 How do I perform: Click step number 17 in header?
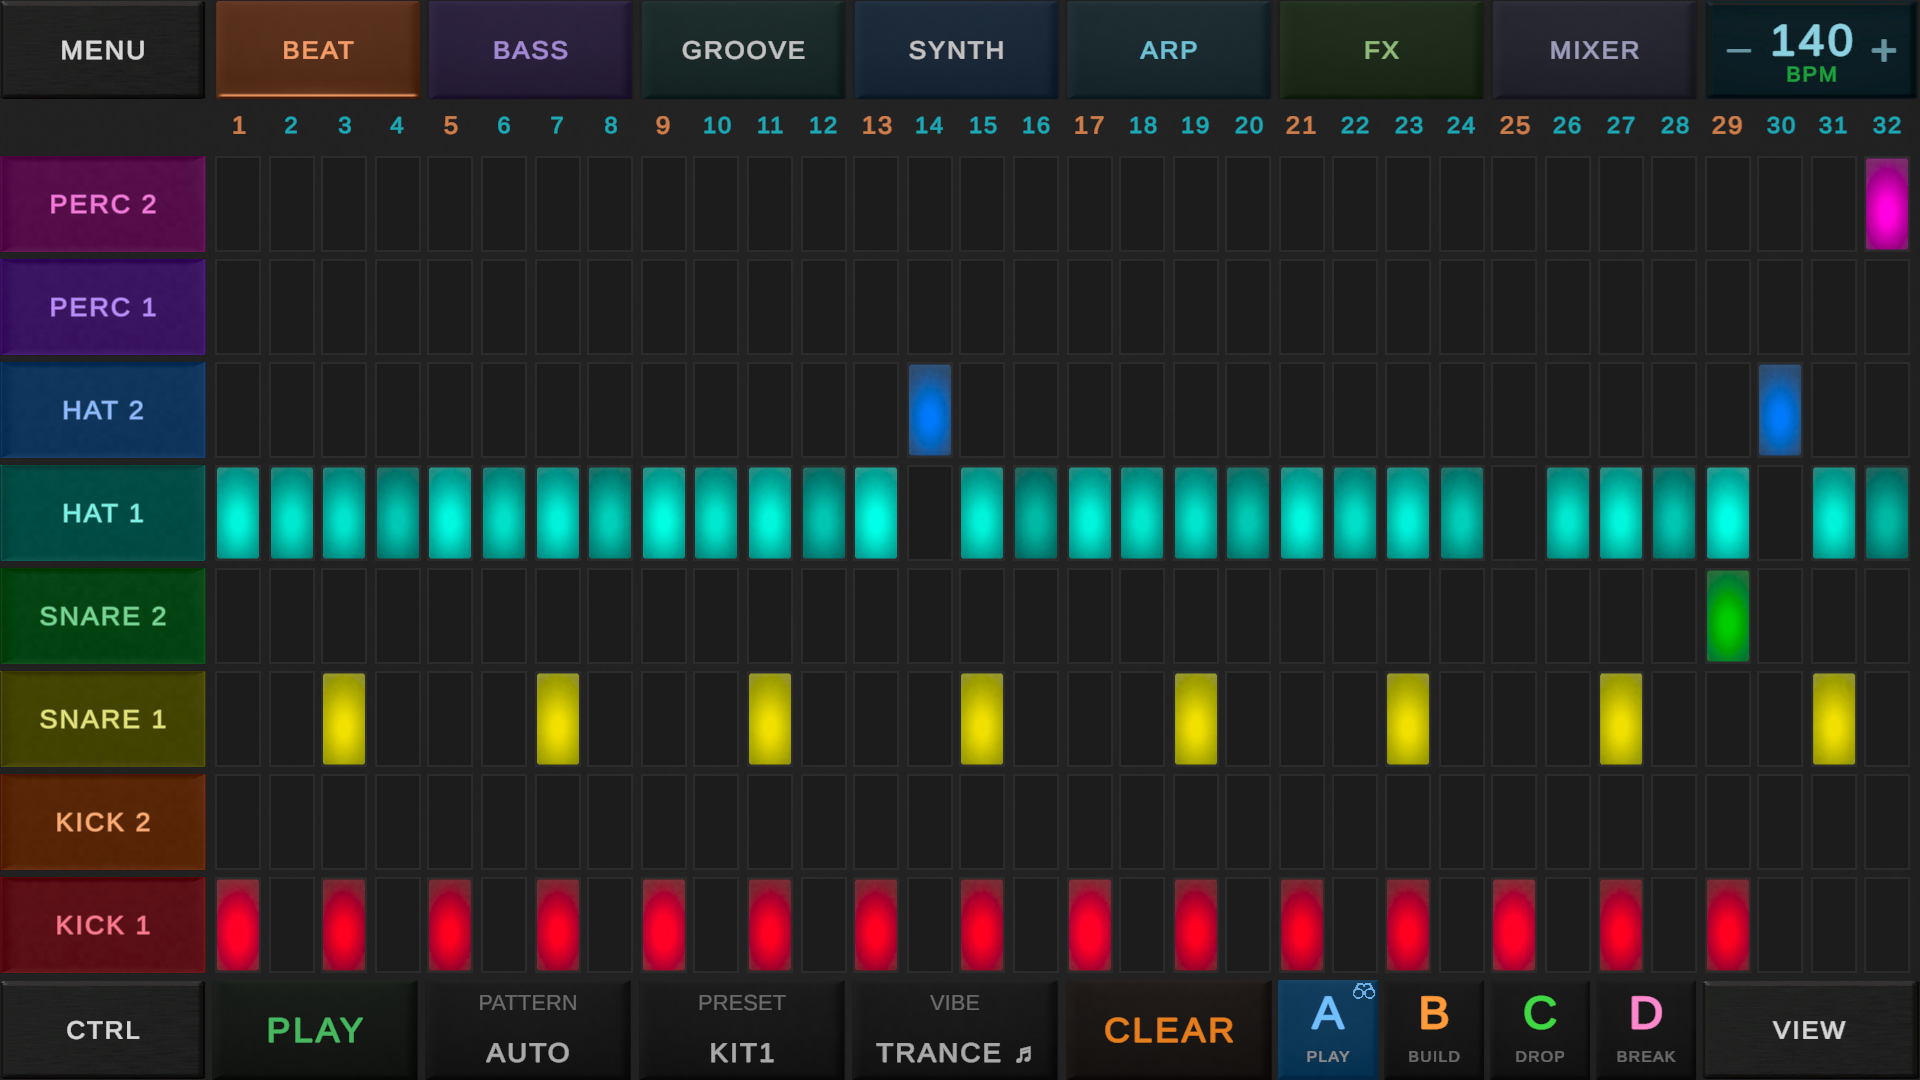tap(1089, 126)
